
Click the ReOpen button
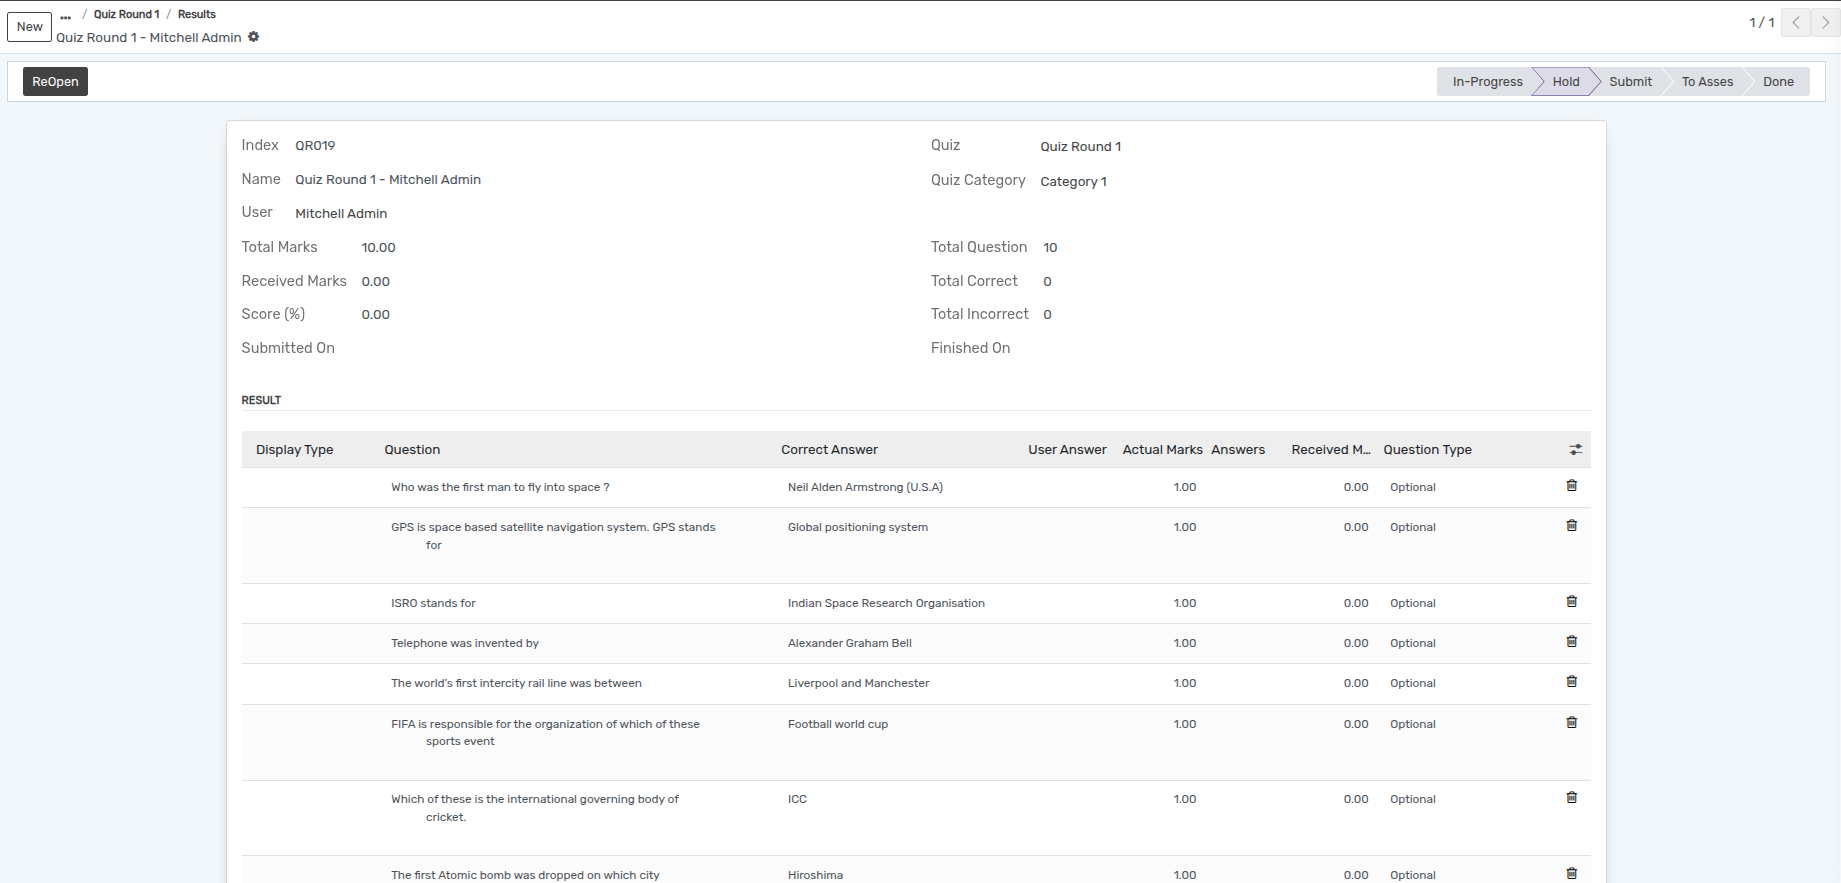(55, 82)
